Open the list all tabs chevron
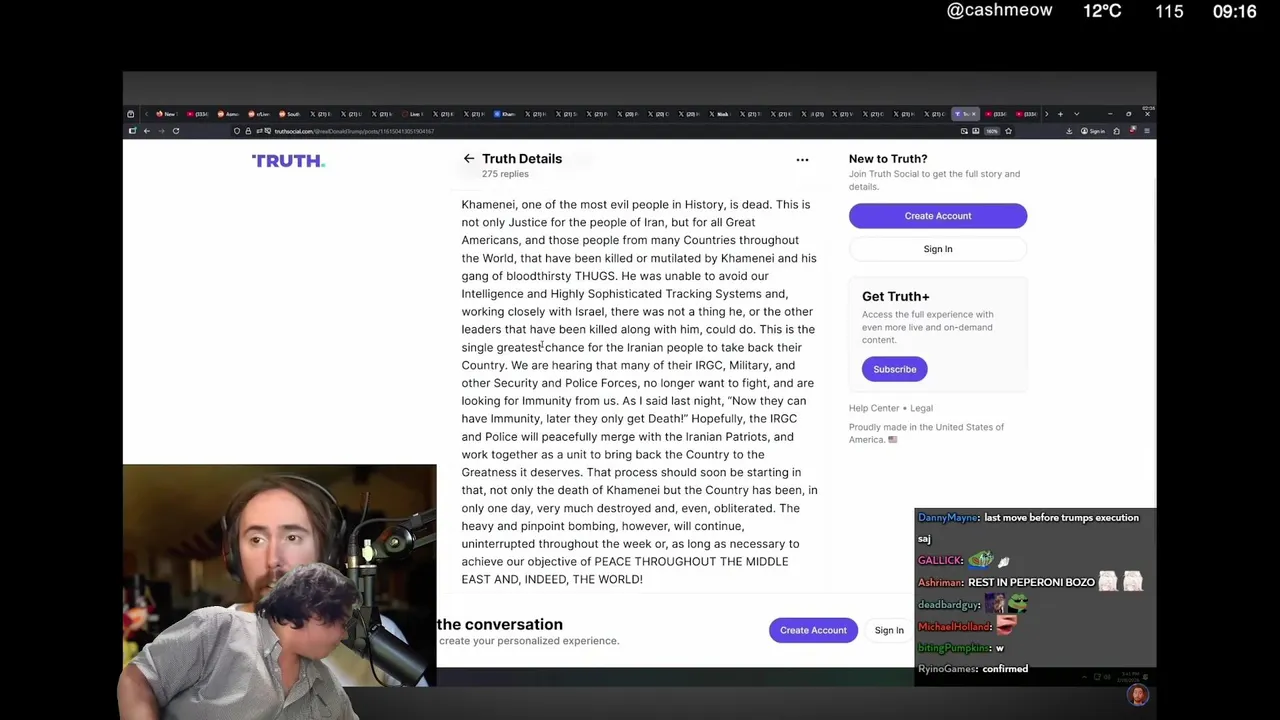The width and height of the screenshot is (1280, 720). 1076,114
